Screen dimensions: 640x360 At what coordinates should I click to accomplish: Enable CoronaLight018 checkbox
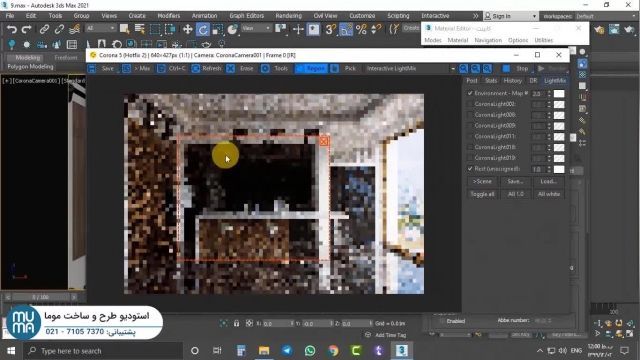pos(470,147)
